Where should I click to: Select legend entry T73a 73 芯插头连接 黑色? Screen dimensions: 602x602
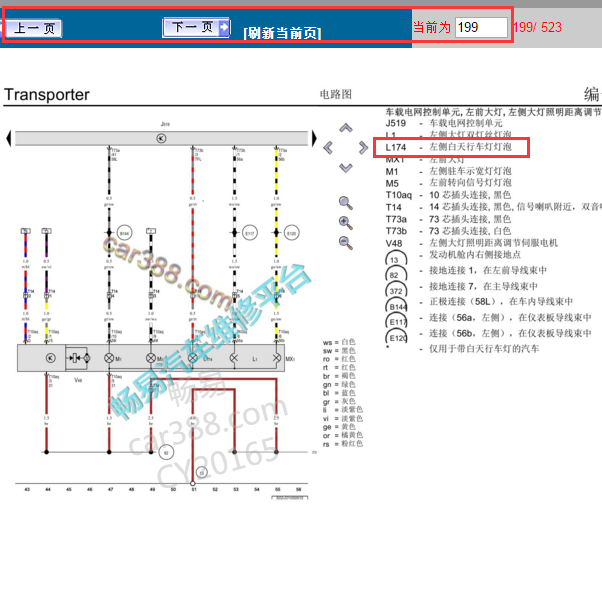[448, 219]
